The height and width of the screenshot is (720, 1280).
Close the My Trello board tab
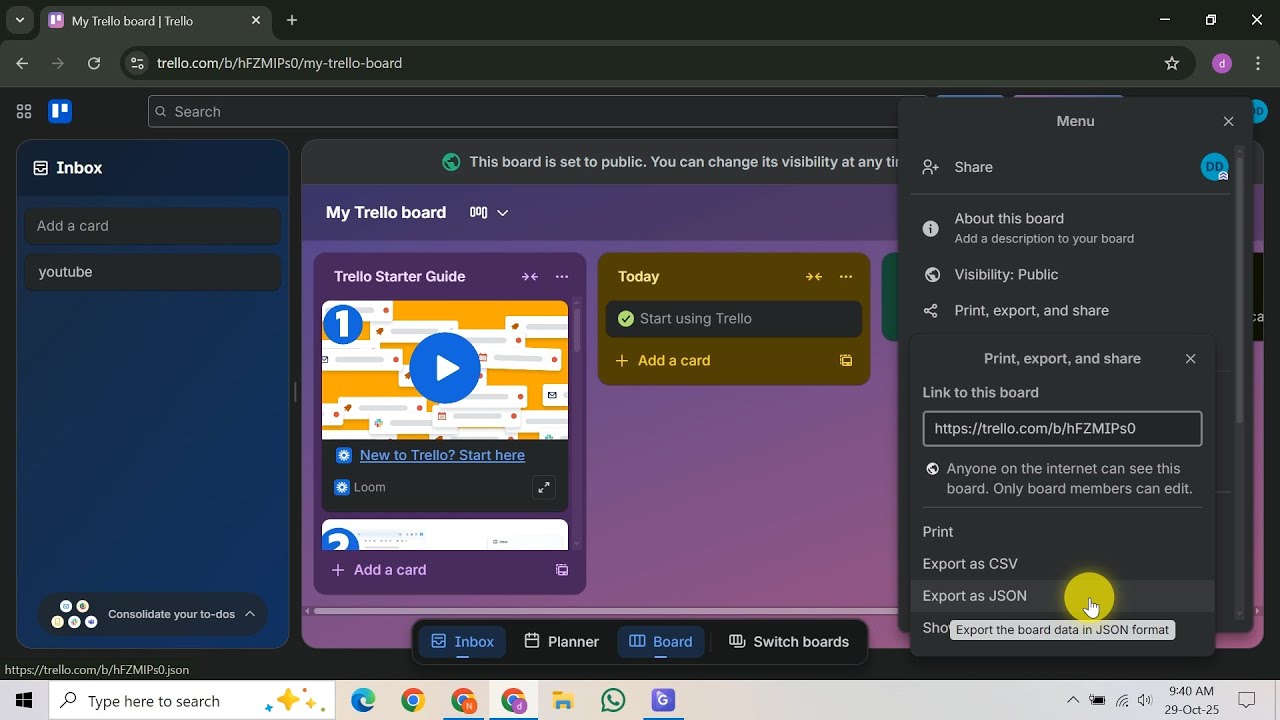tap(256, 20)
